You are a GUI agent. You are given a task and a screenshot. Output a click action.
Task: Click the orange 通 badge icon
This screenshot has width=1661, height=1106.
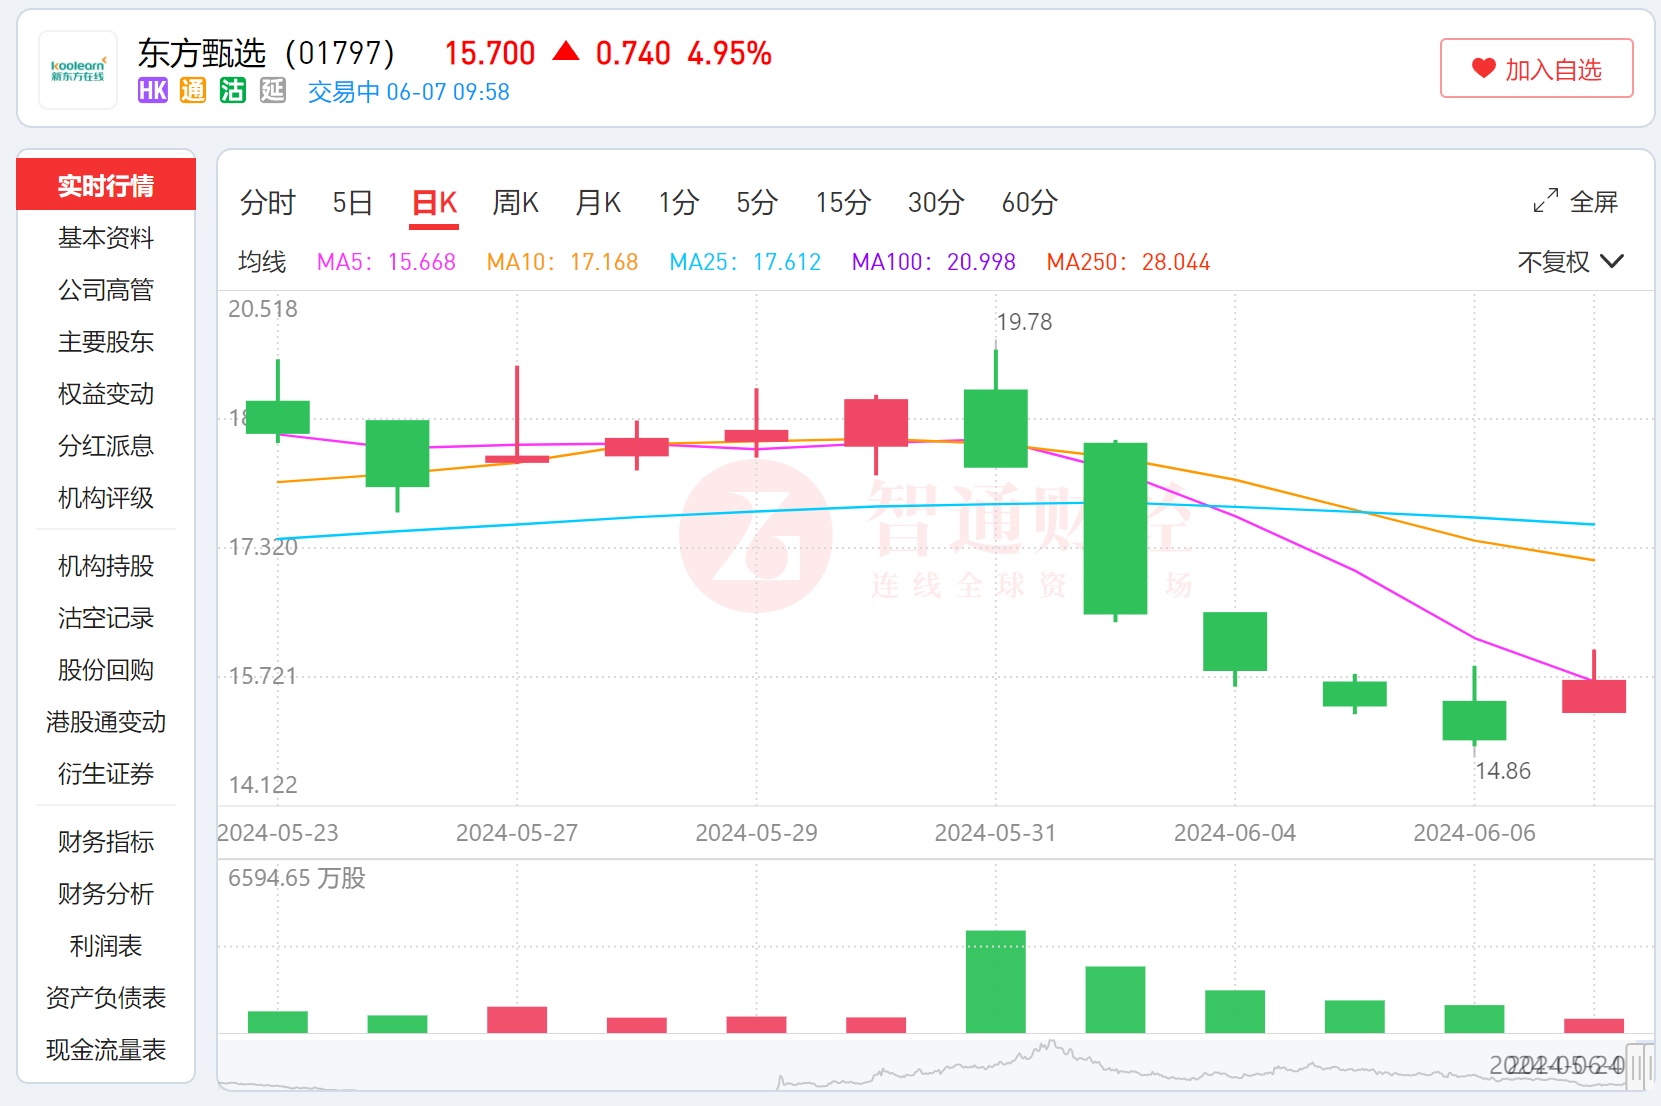tap(193, 91)
